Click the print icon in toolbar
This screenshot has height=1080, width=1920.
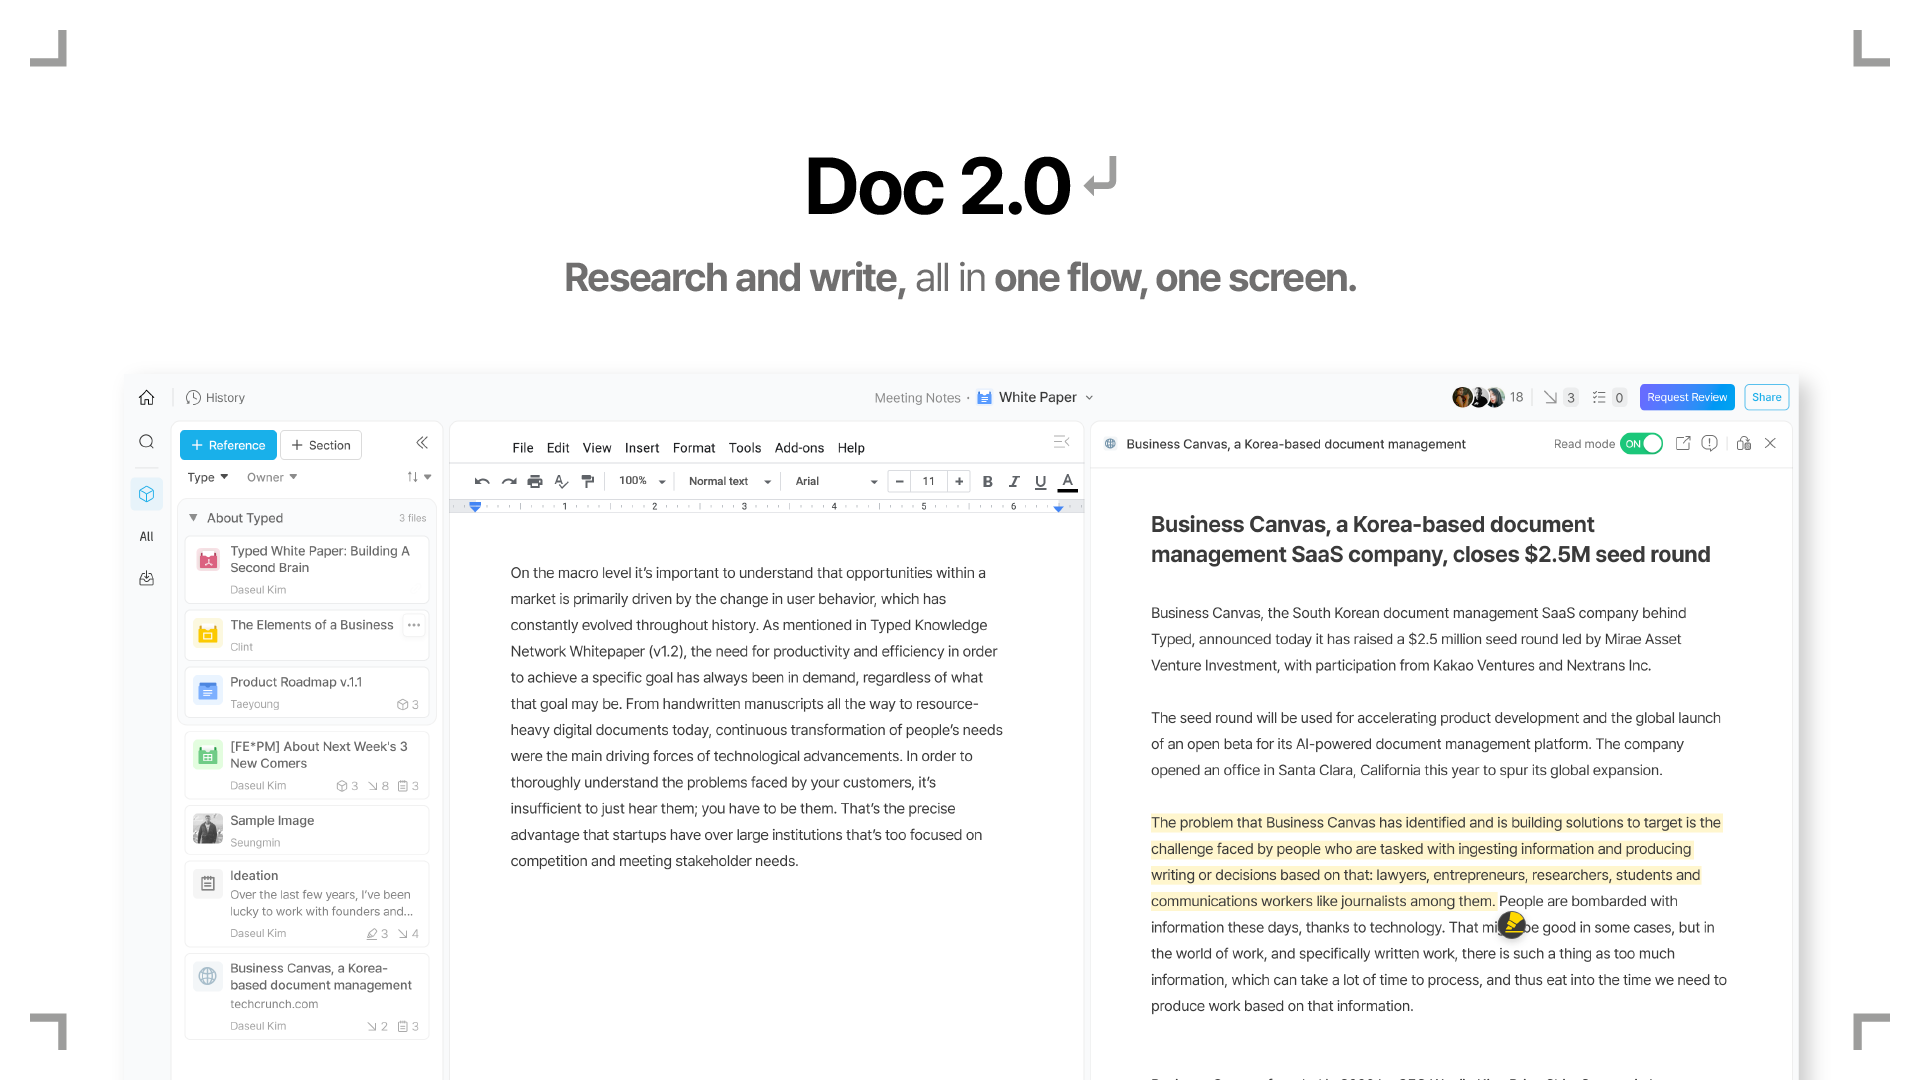point(535,482)
